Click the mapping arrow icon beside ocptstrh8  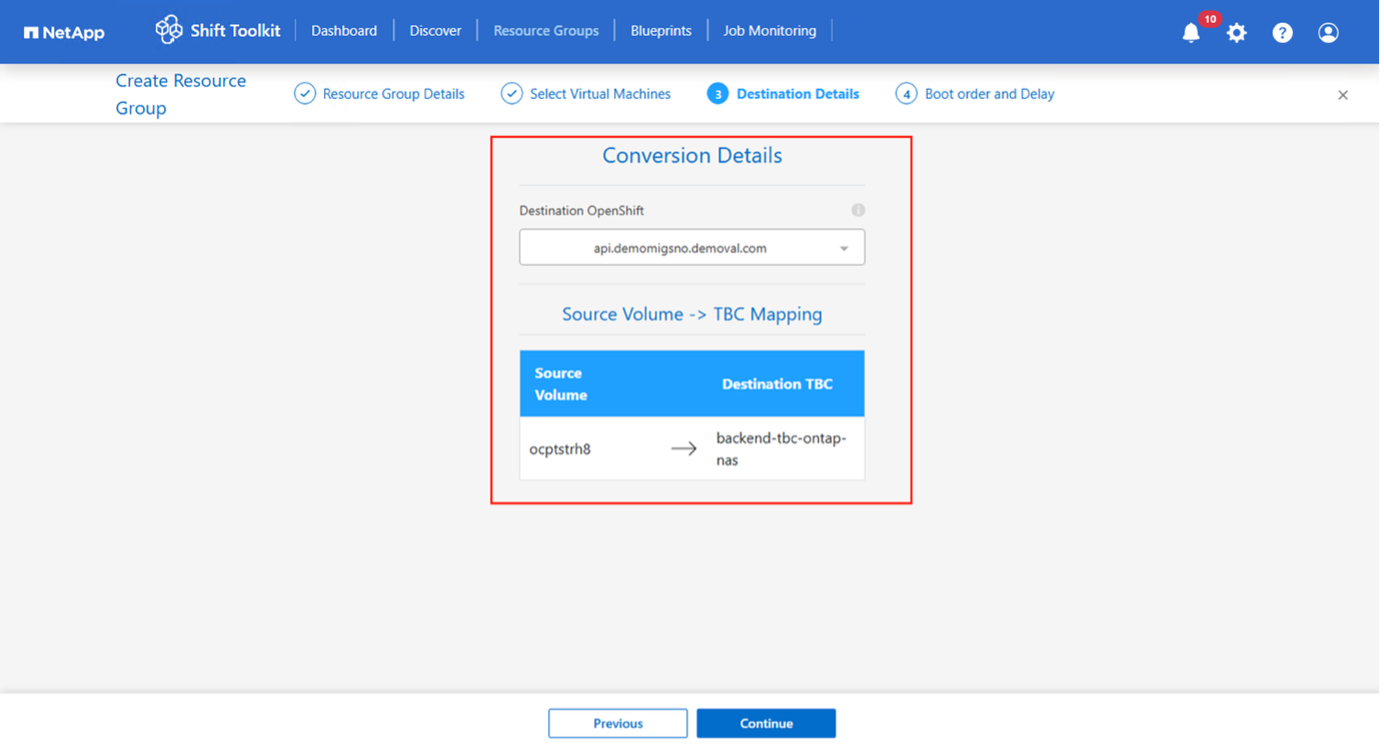click(684, 449)
